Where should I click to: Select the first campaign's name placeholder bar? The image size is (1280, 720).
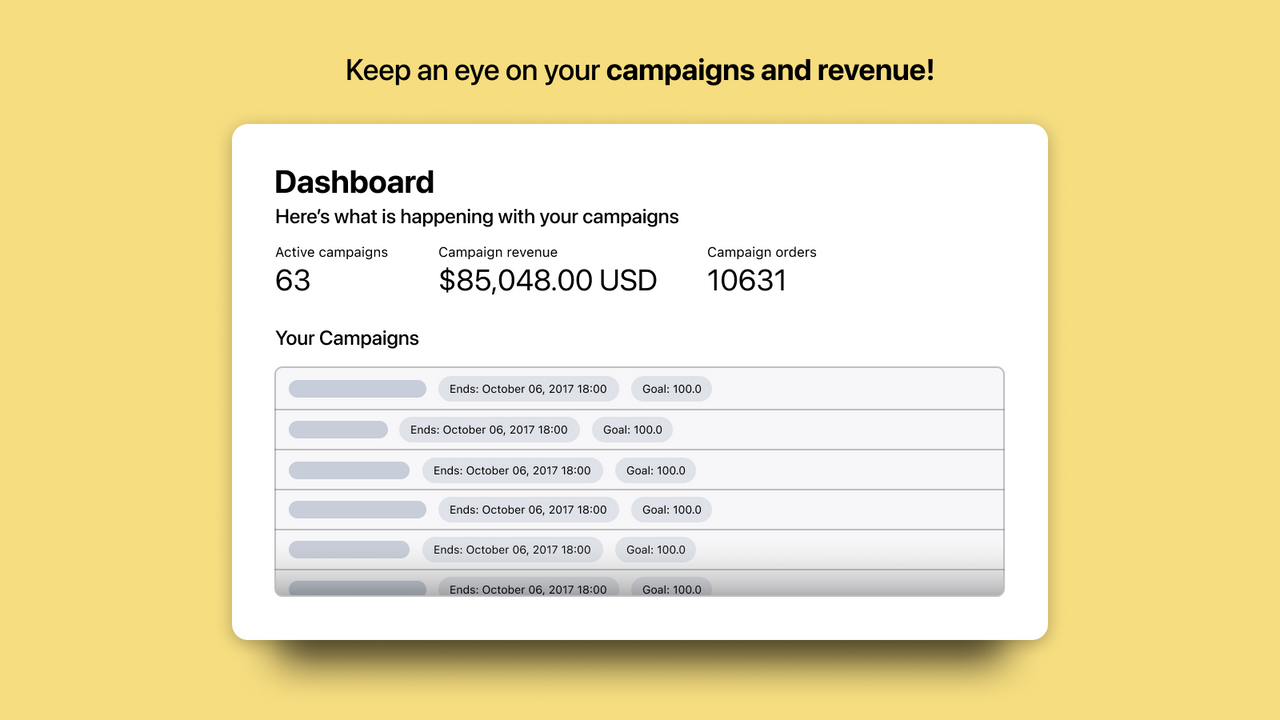356,388
